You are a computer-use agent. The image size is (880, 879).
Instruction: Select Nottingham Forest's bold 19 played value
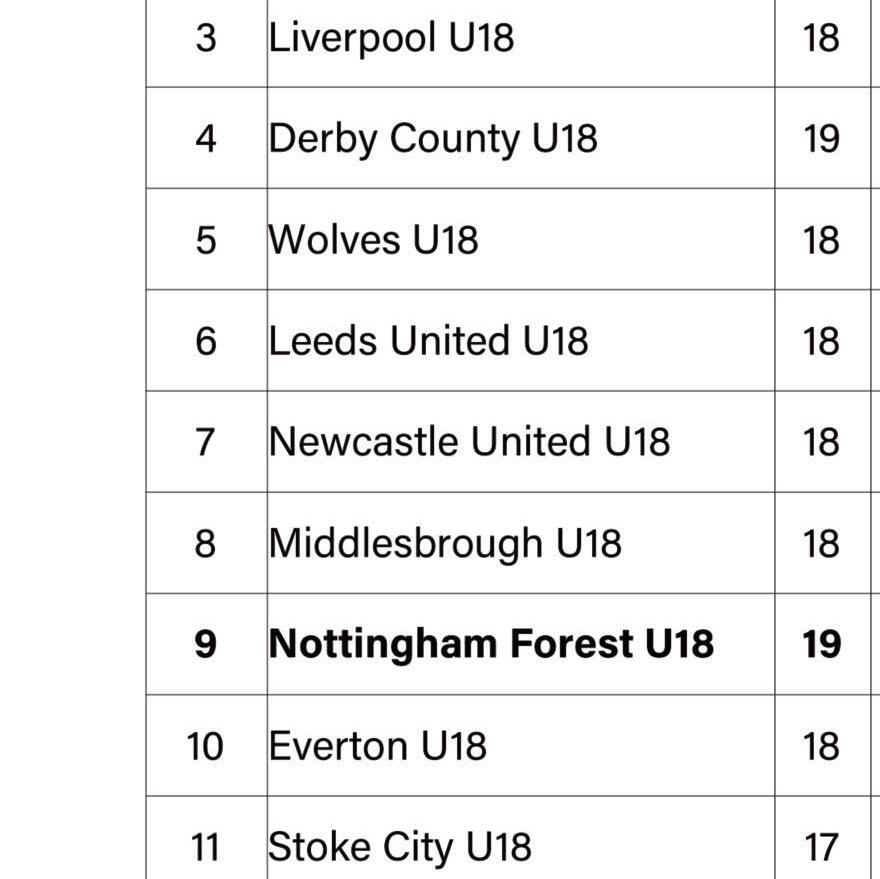821,644
